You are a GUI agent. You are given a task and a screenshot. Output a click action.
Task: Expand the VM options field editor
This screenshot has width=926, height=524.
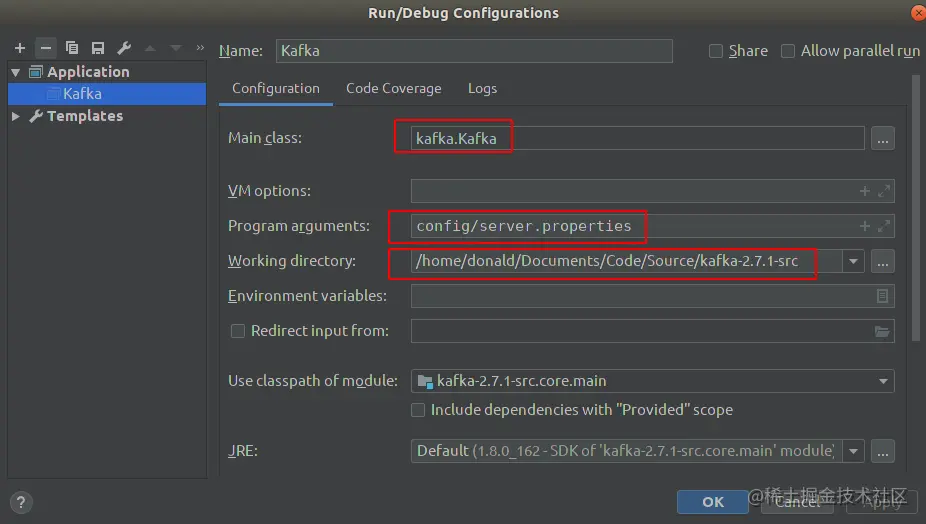(x=883, y=191)
